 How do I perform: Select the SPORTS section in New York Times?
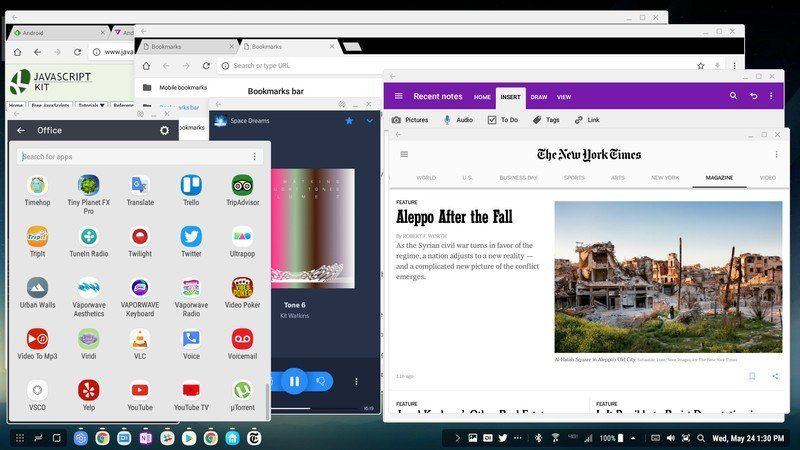tap(574, 178)
